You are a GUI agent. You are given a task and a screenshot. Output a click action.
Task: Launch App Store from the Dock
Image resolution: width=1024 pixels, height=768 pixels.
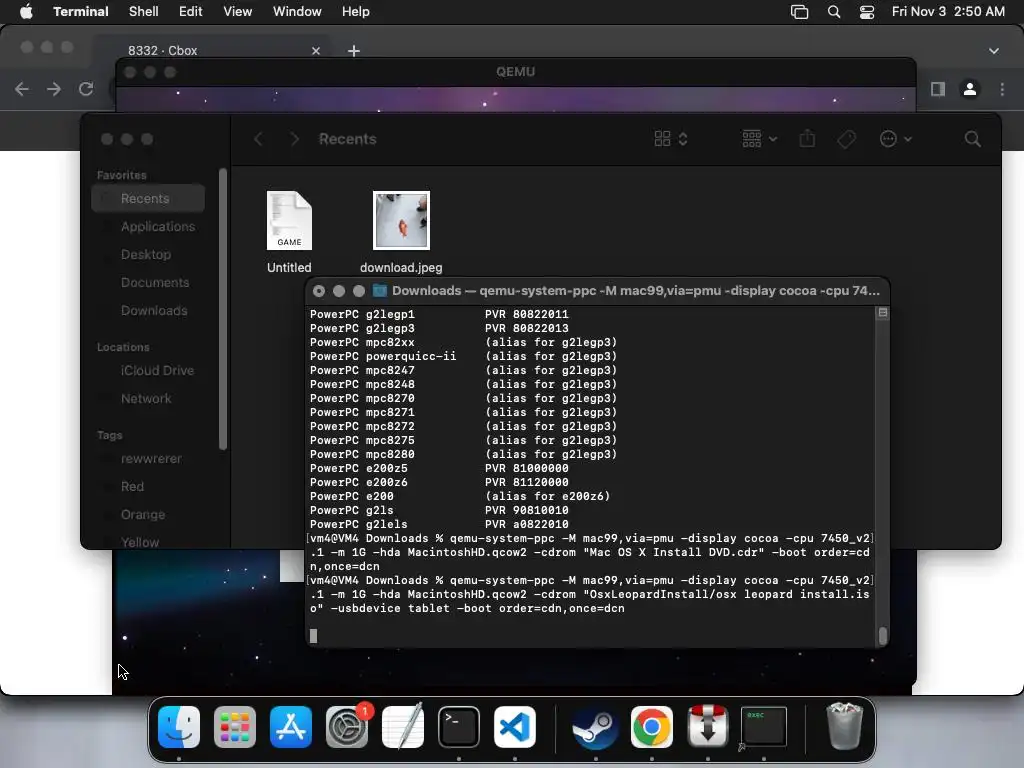pos(291,727)
